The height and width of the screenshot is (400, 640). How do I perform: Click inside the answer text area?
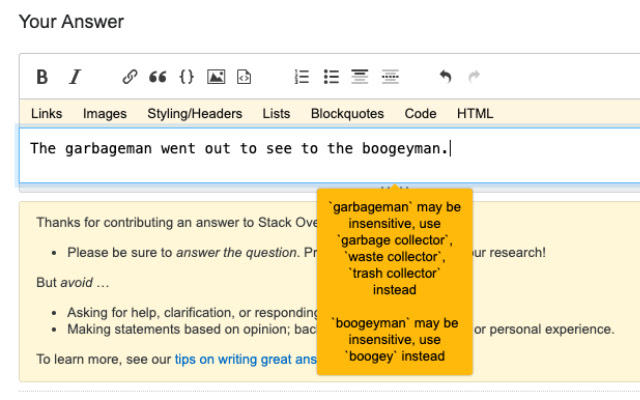coord(200,160)
